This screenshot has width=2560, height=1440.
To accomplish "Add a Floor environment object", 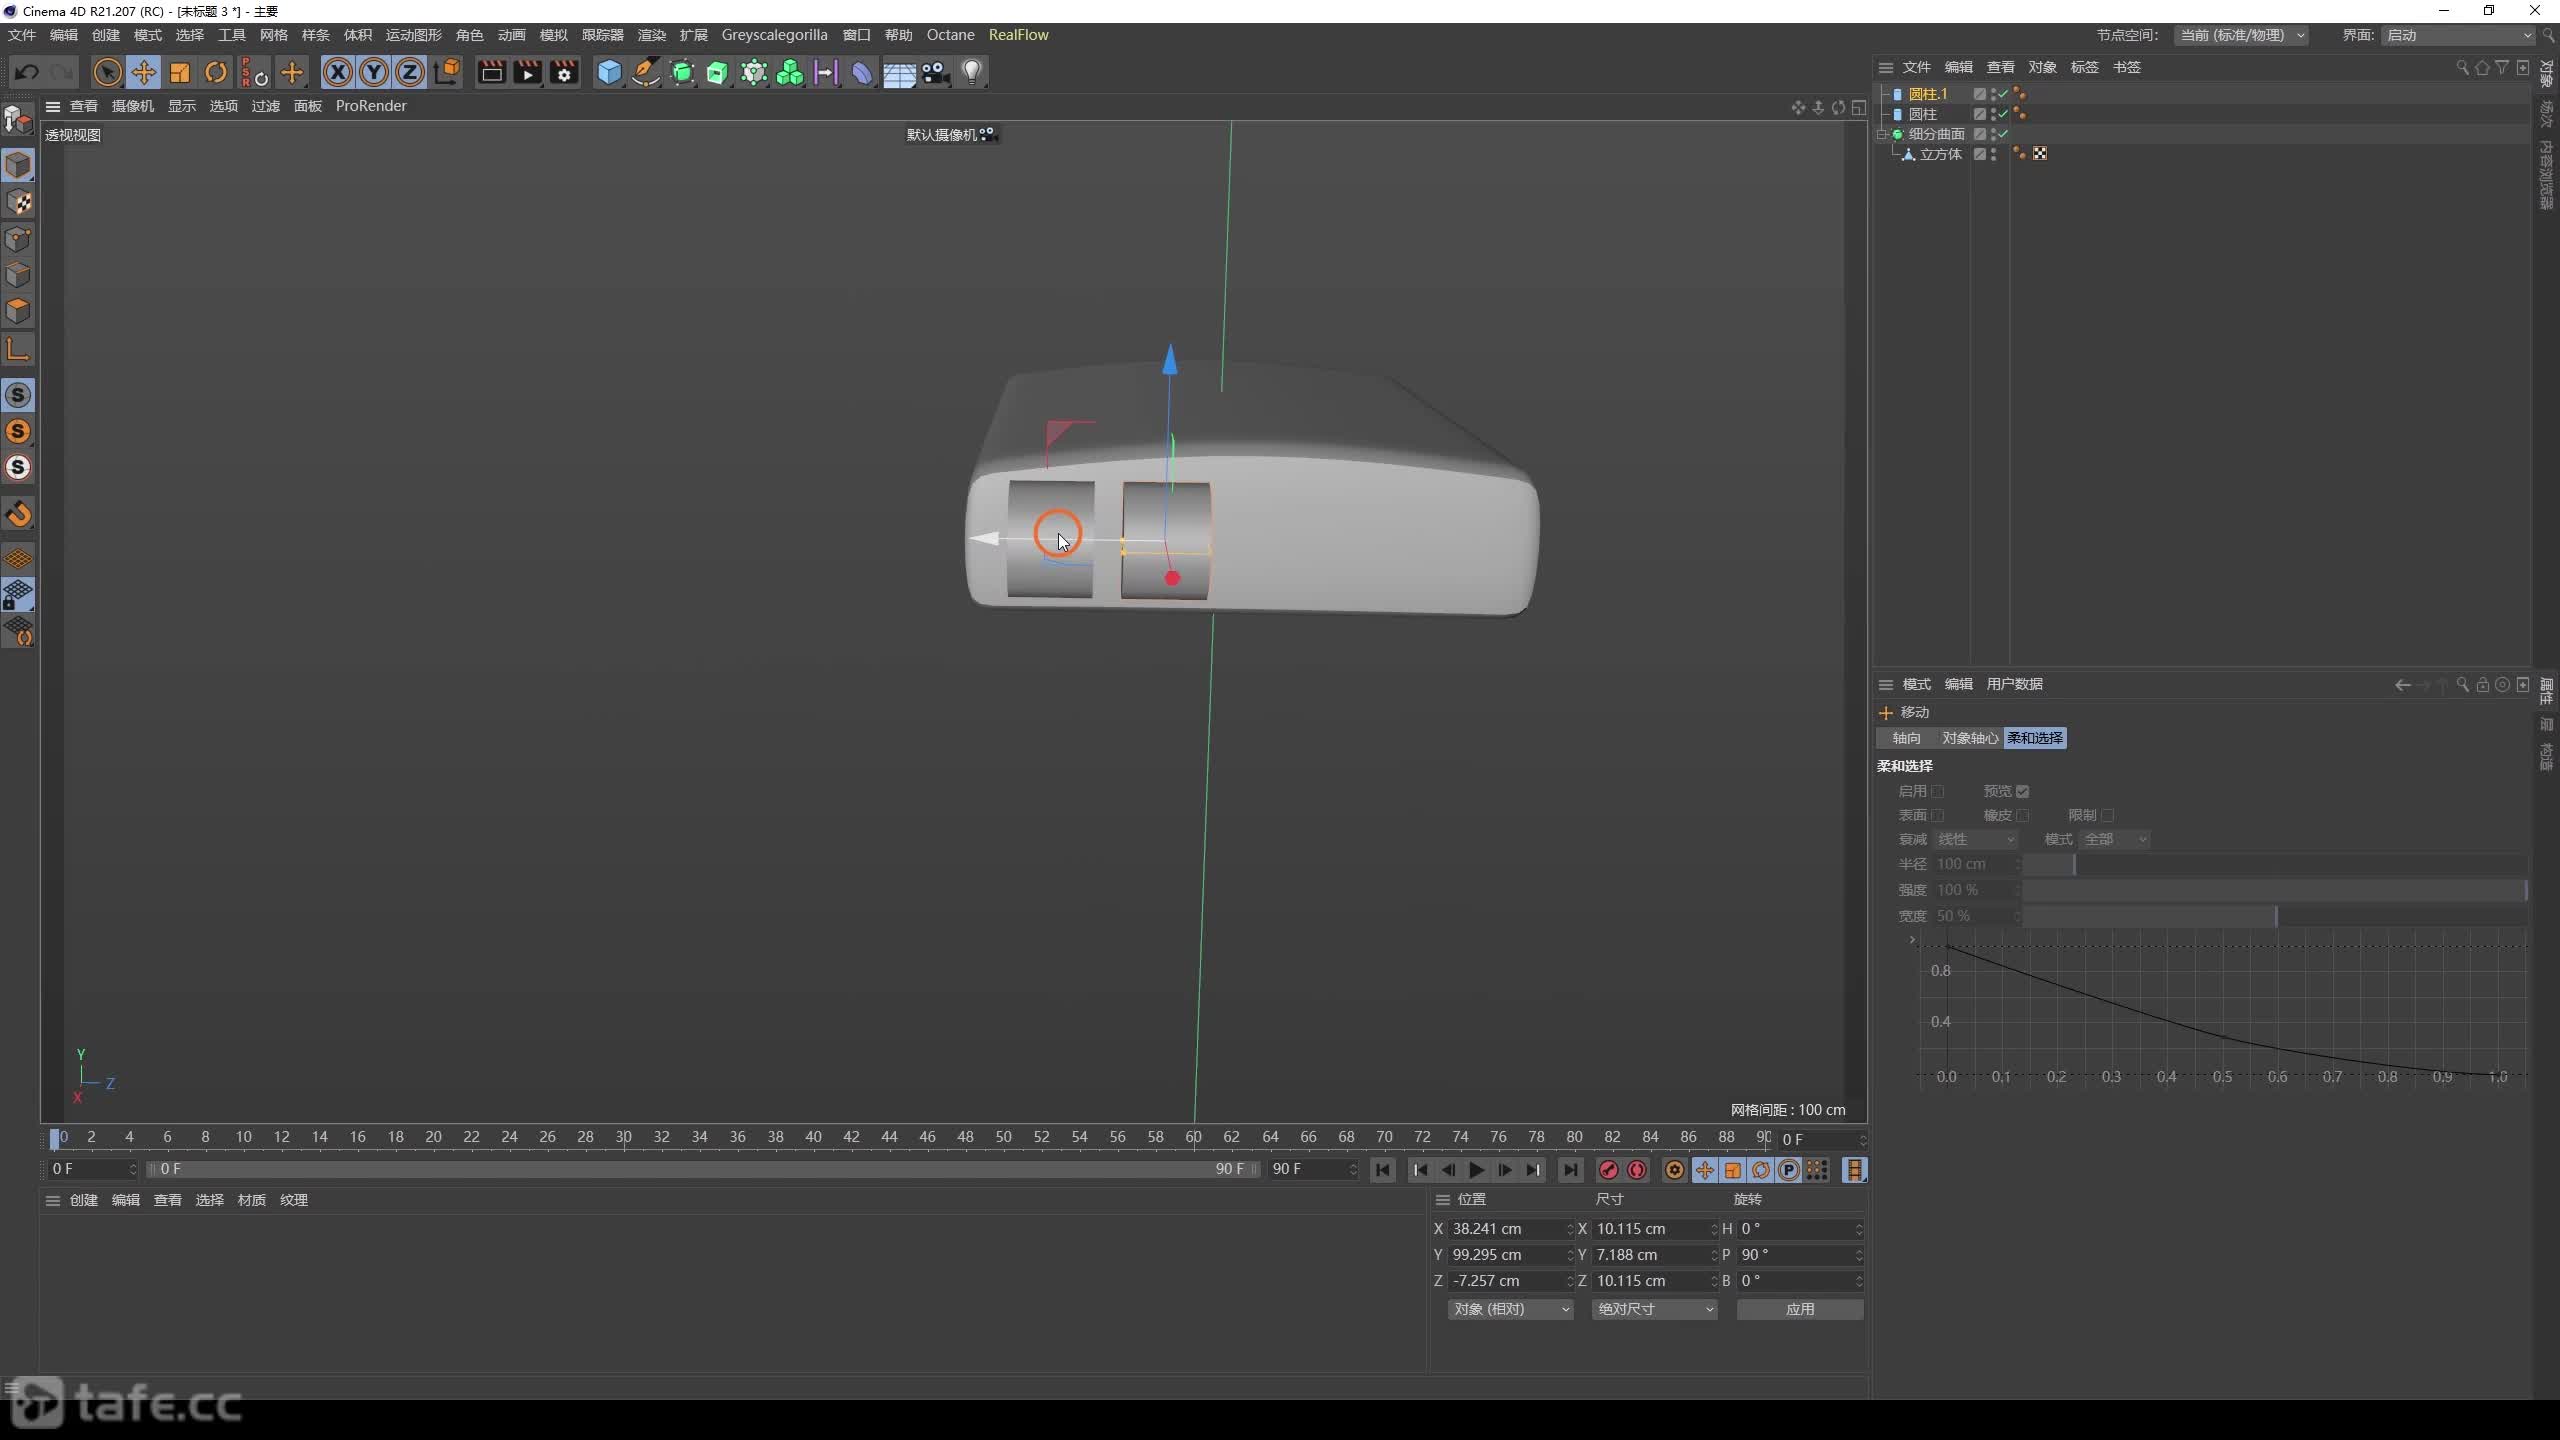I will tap(898, 72).
